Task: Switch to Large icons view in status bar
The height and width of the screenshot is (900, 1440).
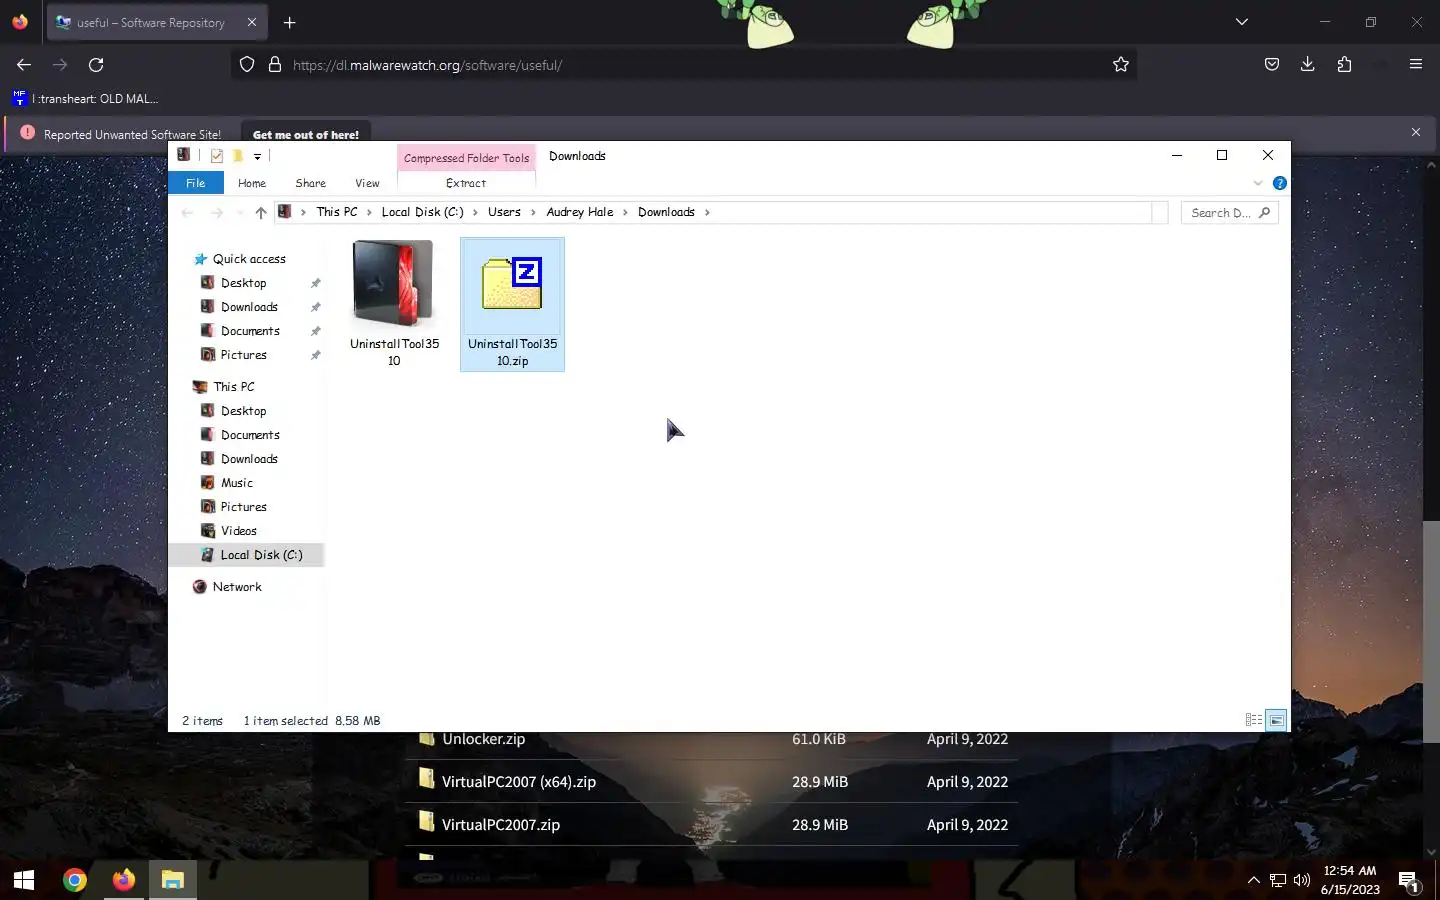Action: tap(1276, 720)
